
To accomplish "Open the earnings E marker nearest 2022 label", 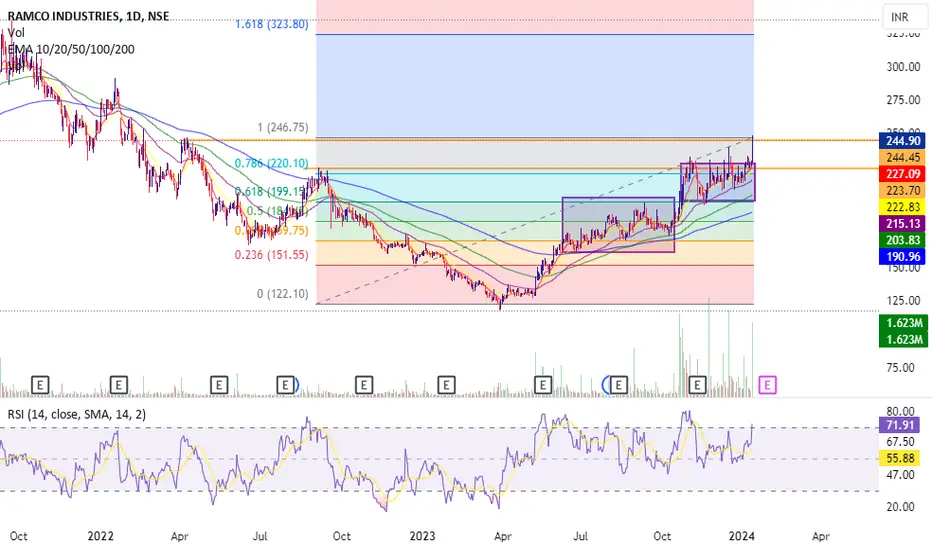I will pyautogui.click(x=118, y=385).
